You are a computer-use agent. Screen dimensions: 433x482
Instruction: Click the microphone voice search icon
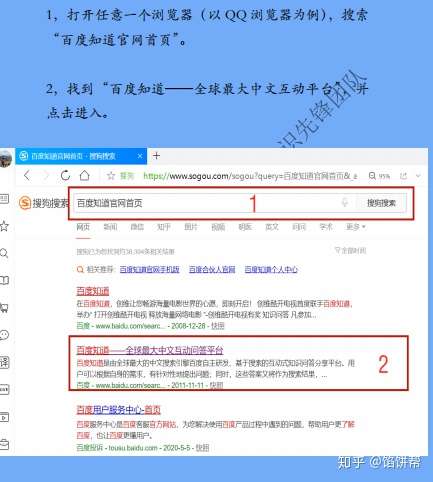(345, 202)
